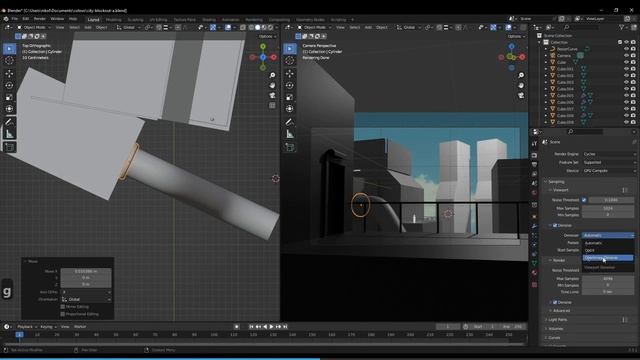Select the Move tool in camera viewport
This screenshot has height=360, width=640.
[290, 74]
